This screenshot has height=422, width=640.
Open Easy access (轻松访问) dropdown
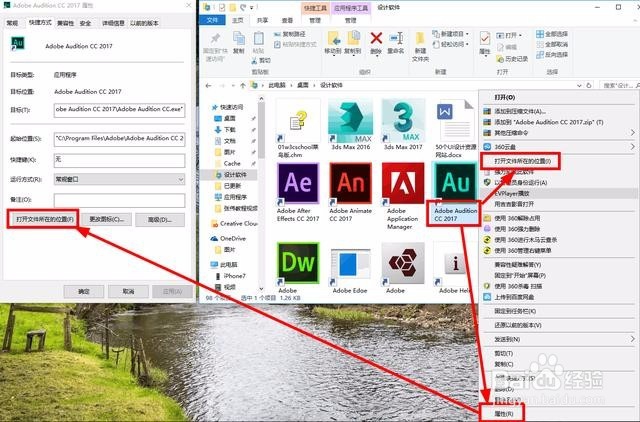coord(451,44)
